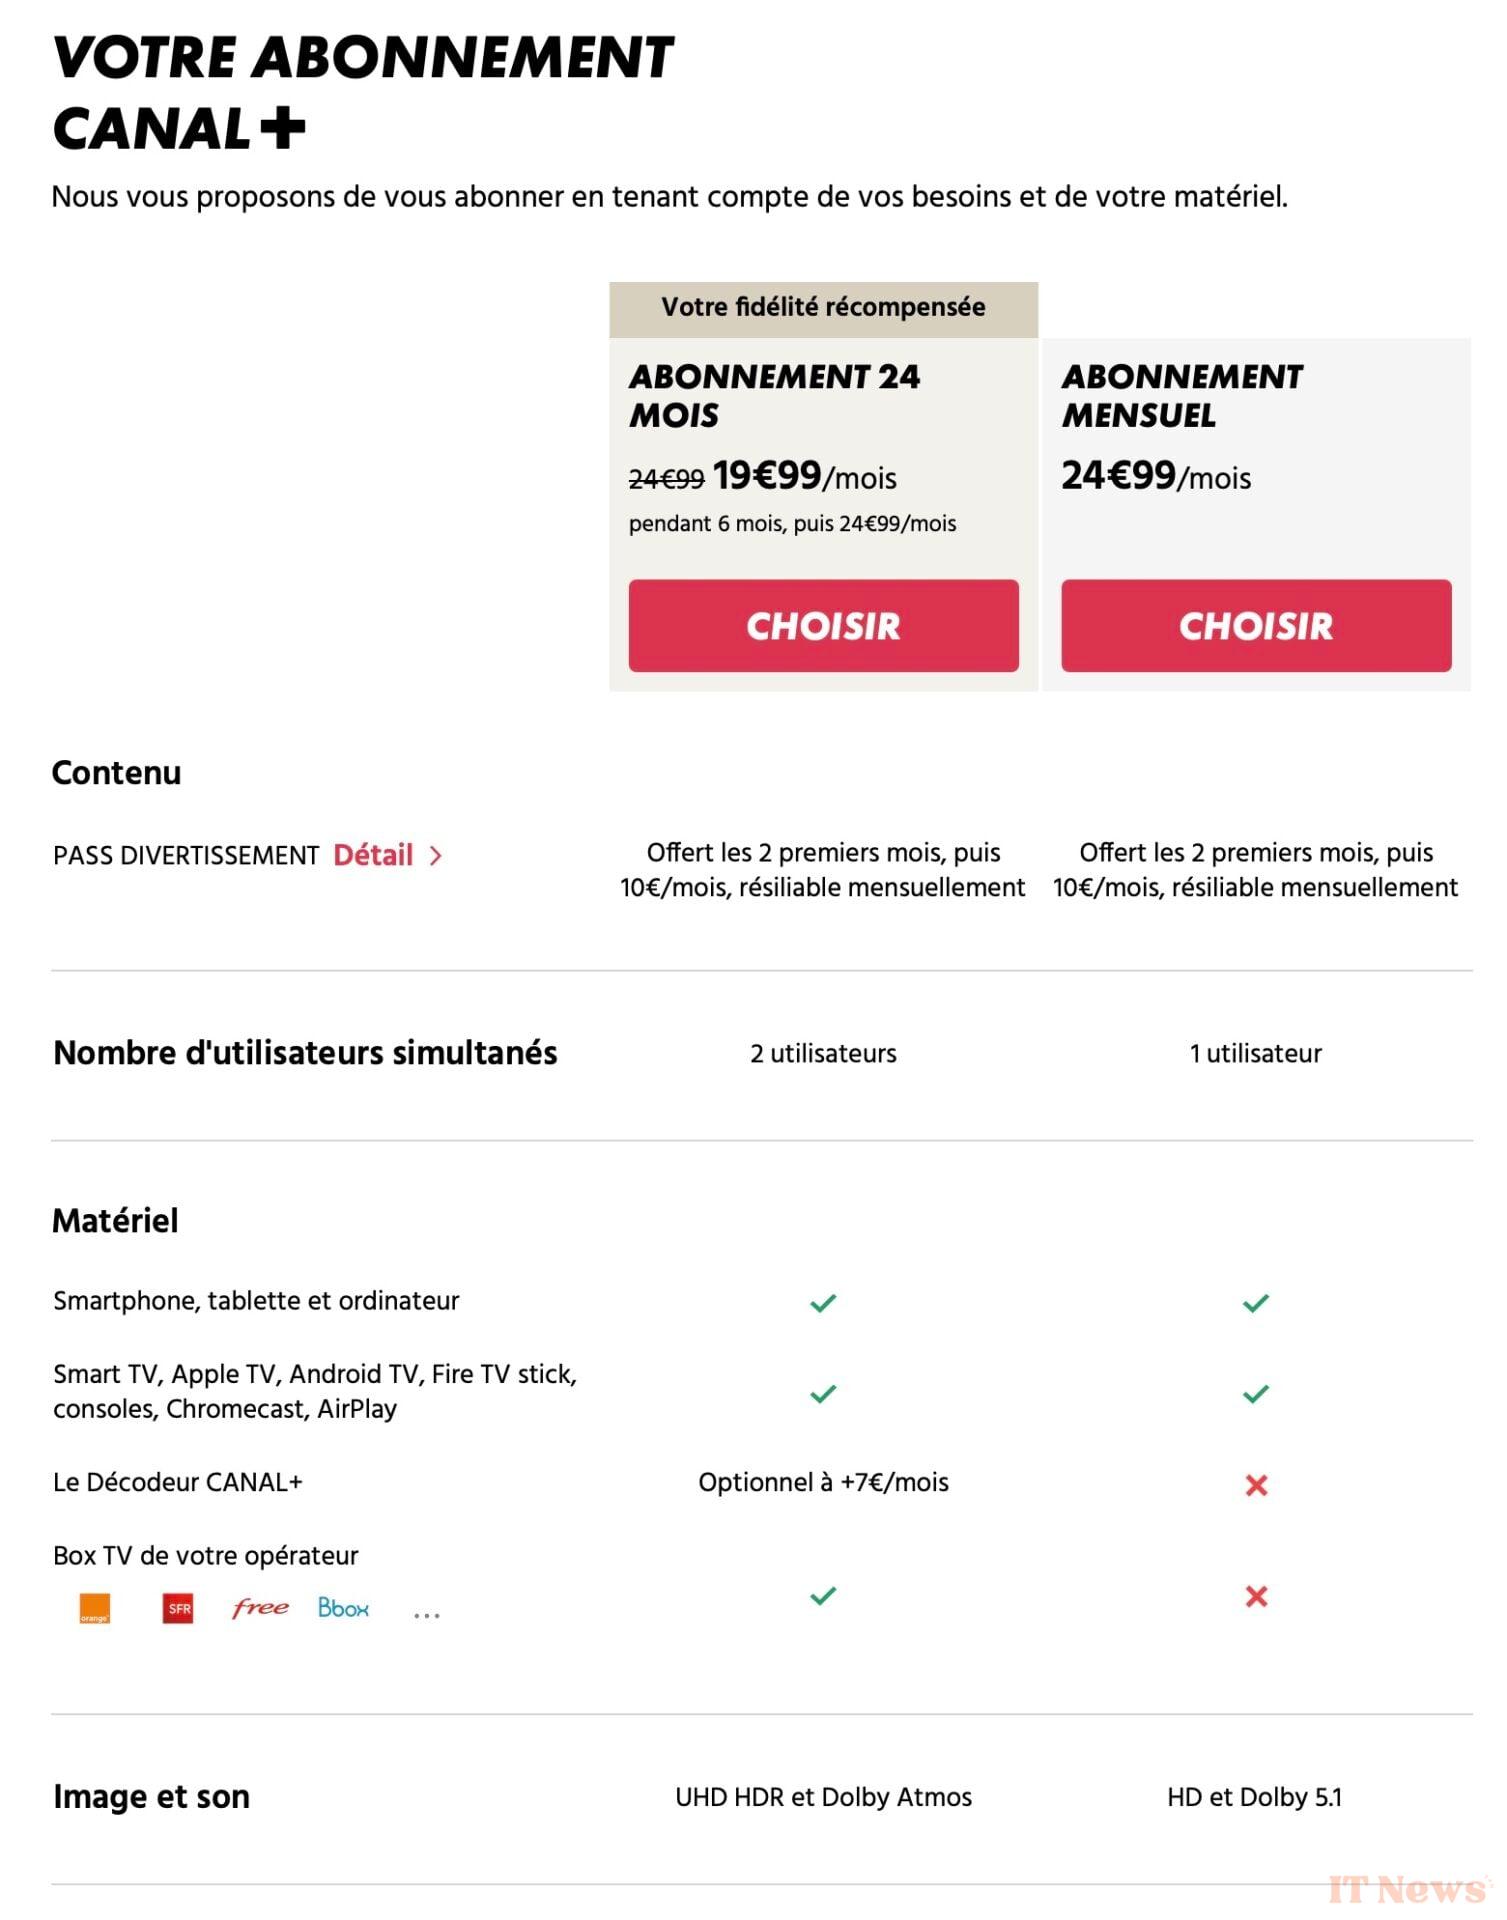
Task: Click the 24-month check for Smartphone, tablette et ordinateur
Action: click(823, 1303)
